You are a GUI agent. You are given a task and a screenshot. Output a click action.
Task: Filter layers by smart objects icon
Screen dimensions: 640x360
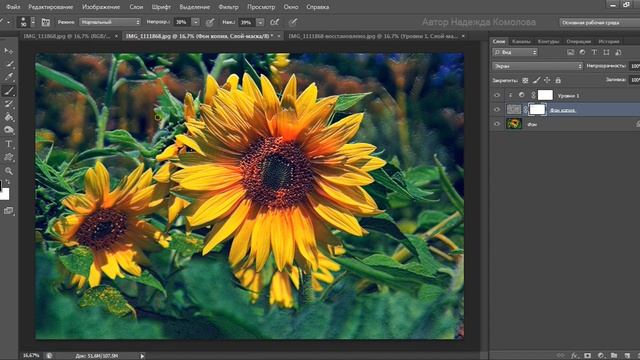[618, 52]
